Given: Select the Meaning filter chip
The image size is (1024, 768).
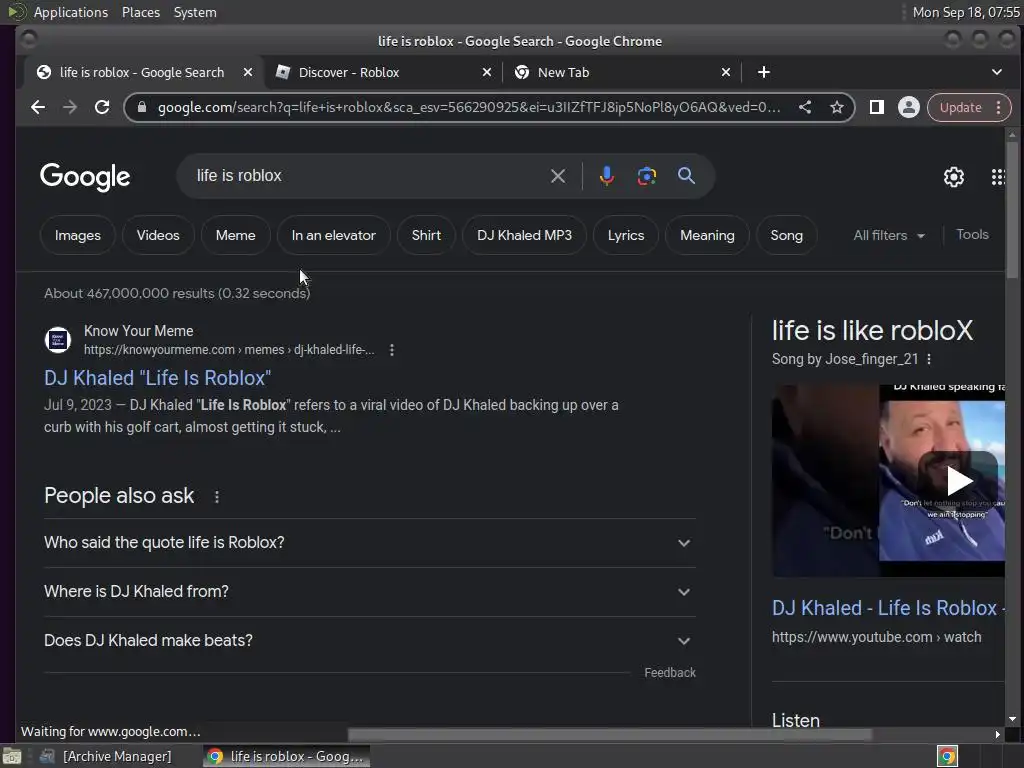Looking at the screenshot, I should pyautogui.click(x=707, y=235).
